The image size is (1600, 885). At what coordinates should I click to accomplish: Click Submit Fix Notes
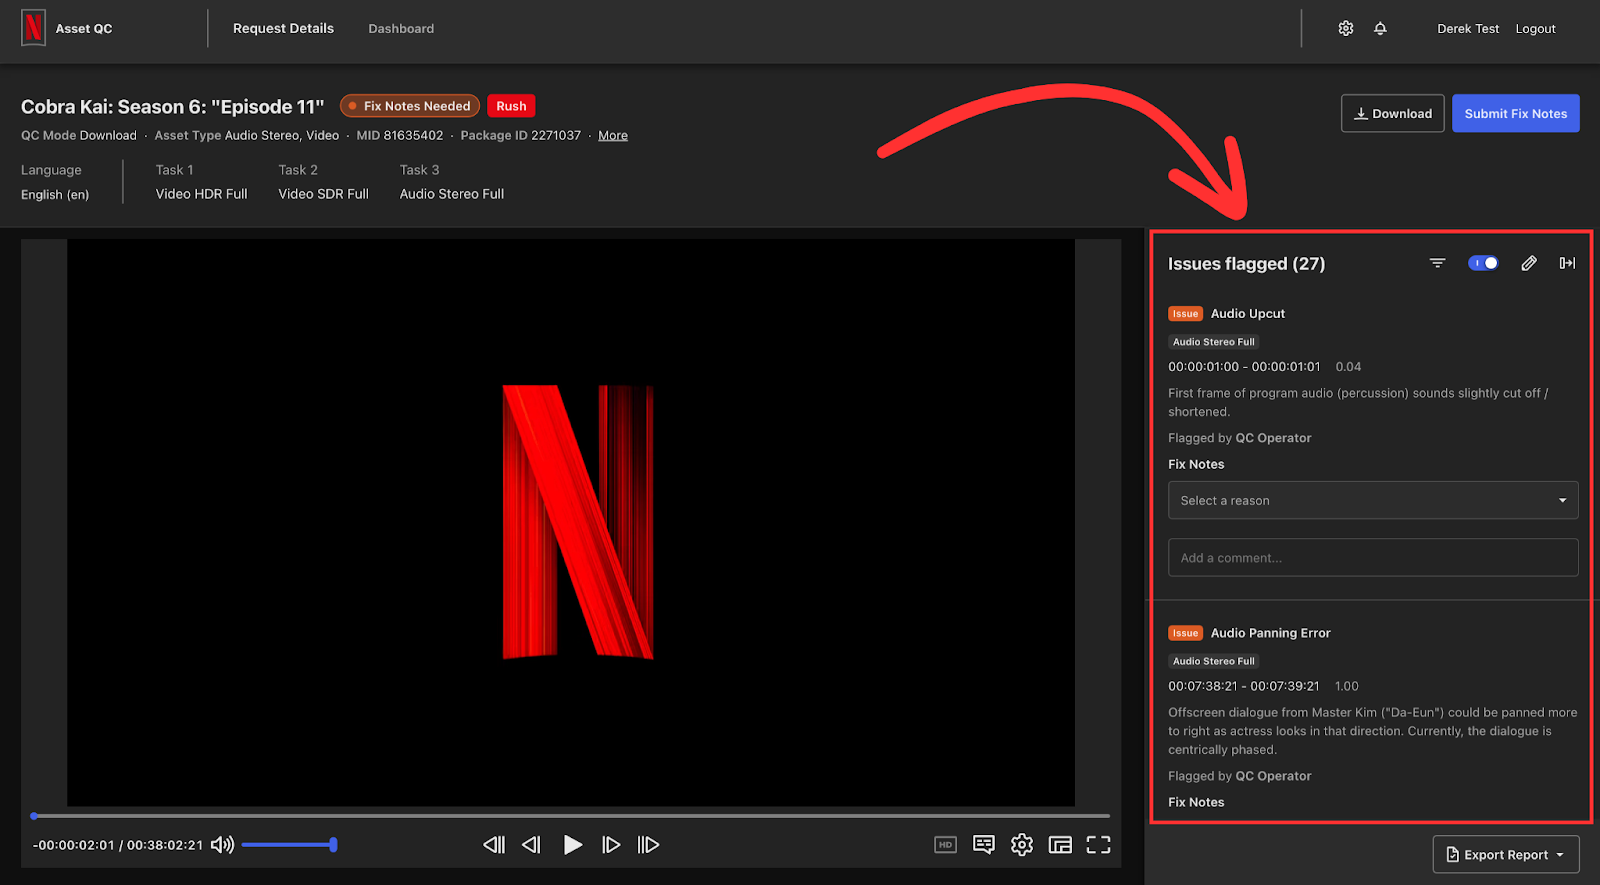click(1516, 113)
